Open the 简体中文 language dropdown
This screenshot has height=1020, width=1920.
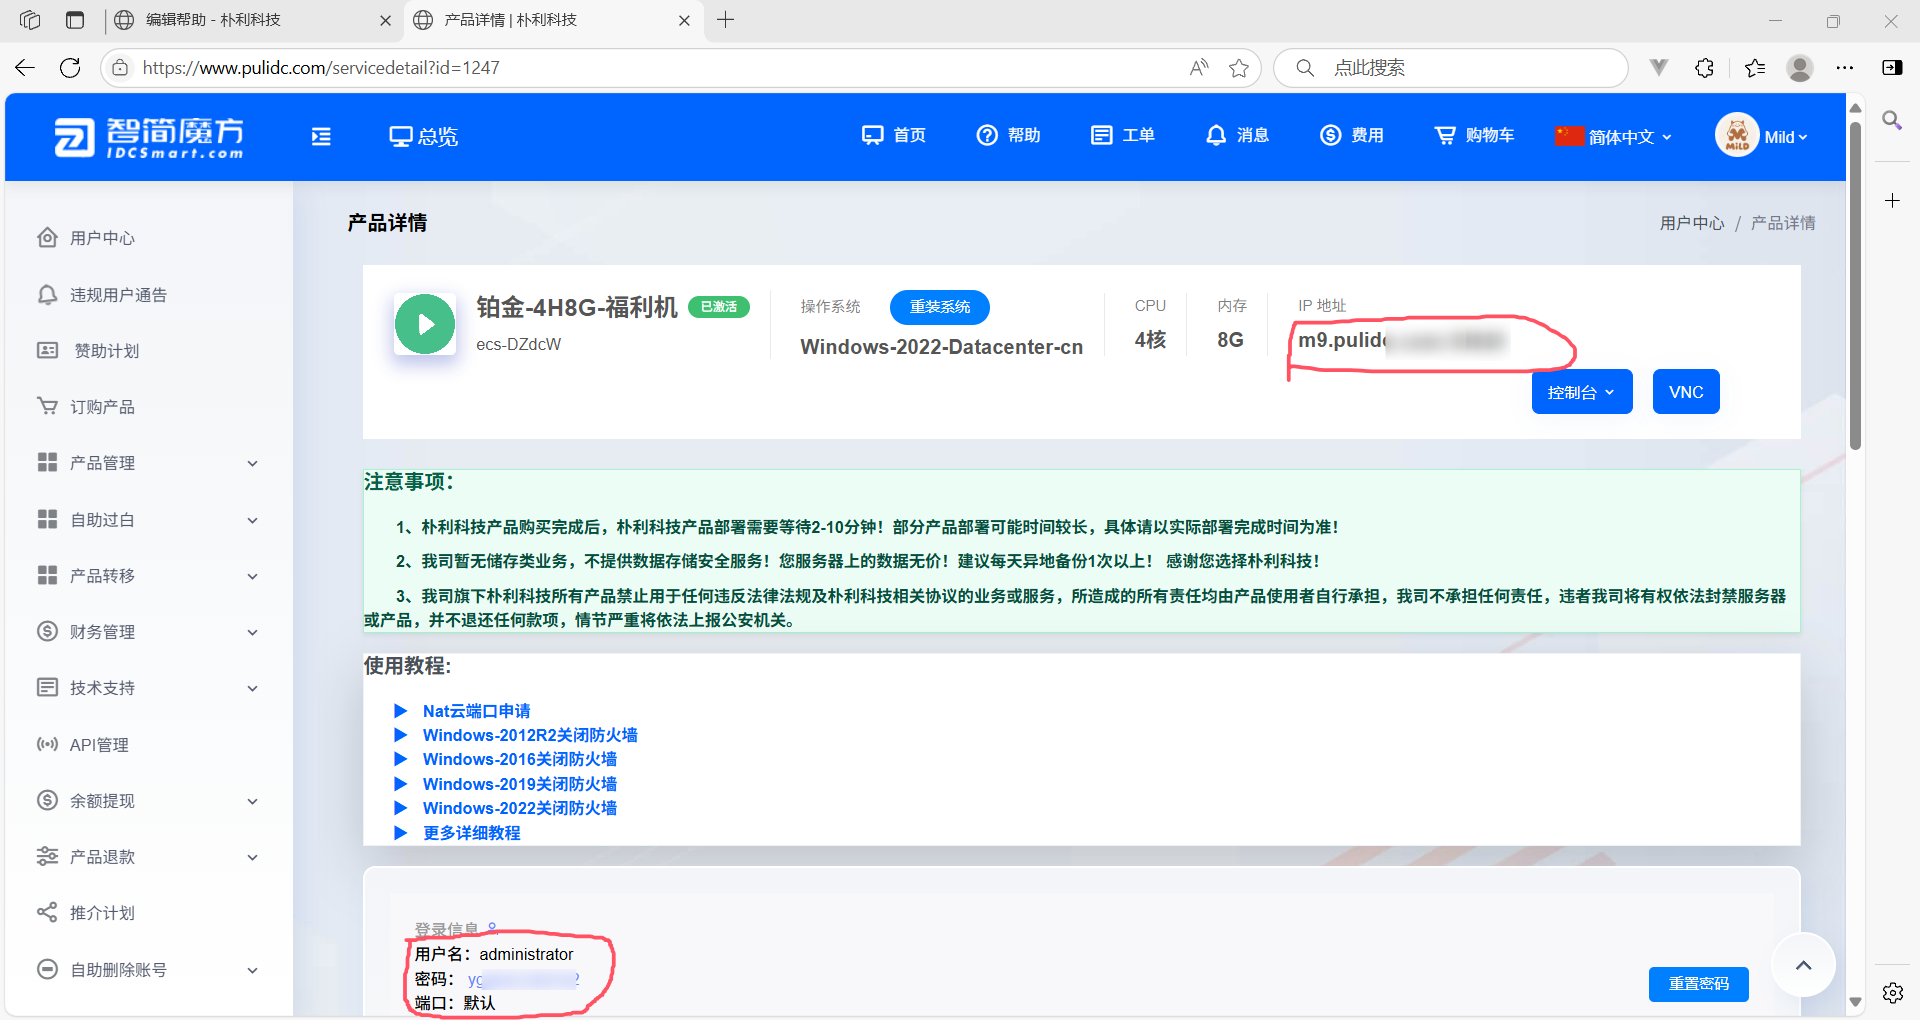(1613, 137)
